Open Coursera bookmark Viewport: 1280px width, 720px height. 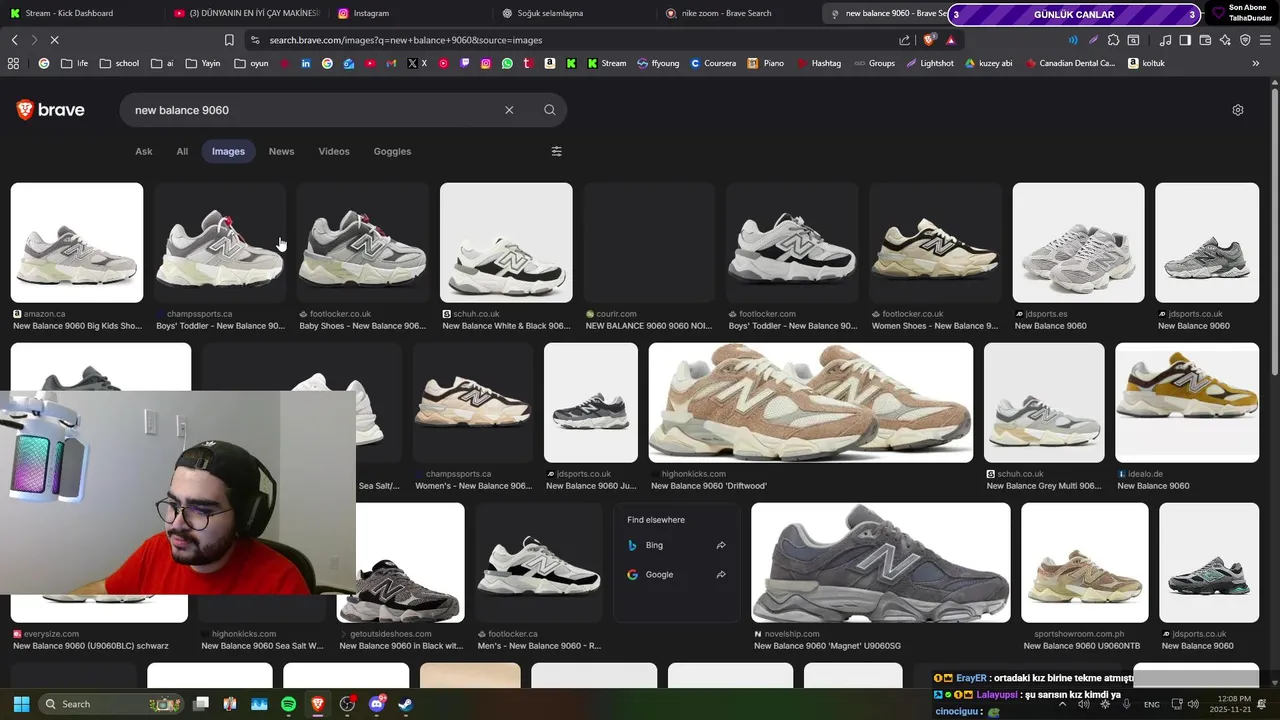[713, 63]
